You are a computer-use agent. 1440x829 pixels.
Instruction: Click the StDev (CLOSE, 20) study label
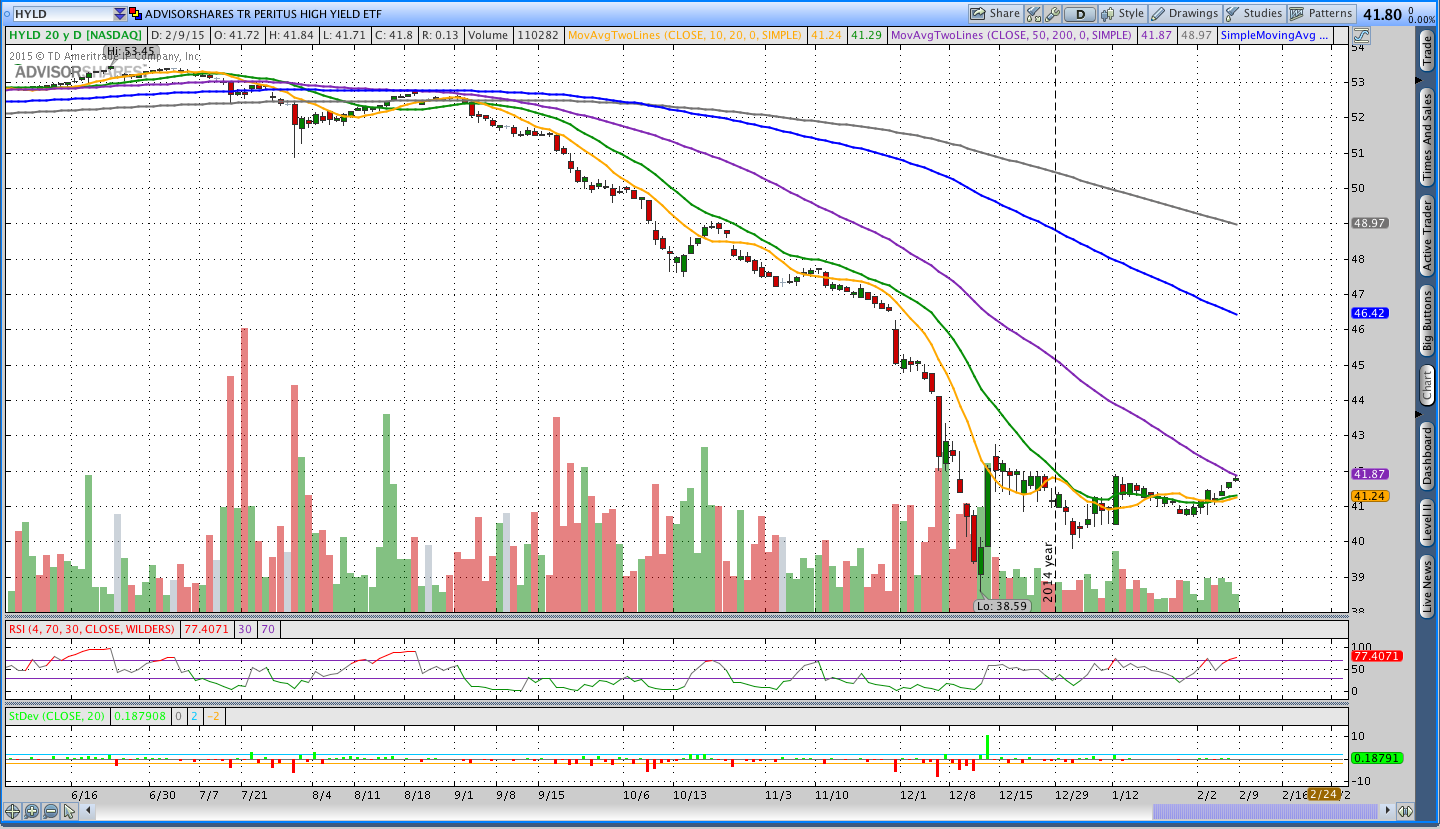(x=59, y=716)
